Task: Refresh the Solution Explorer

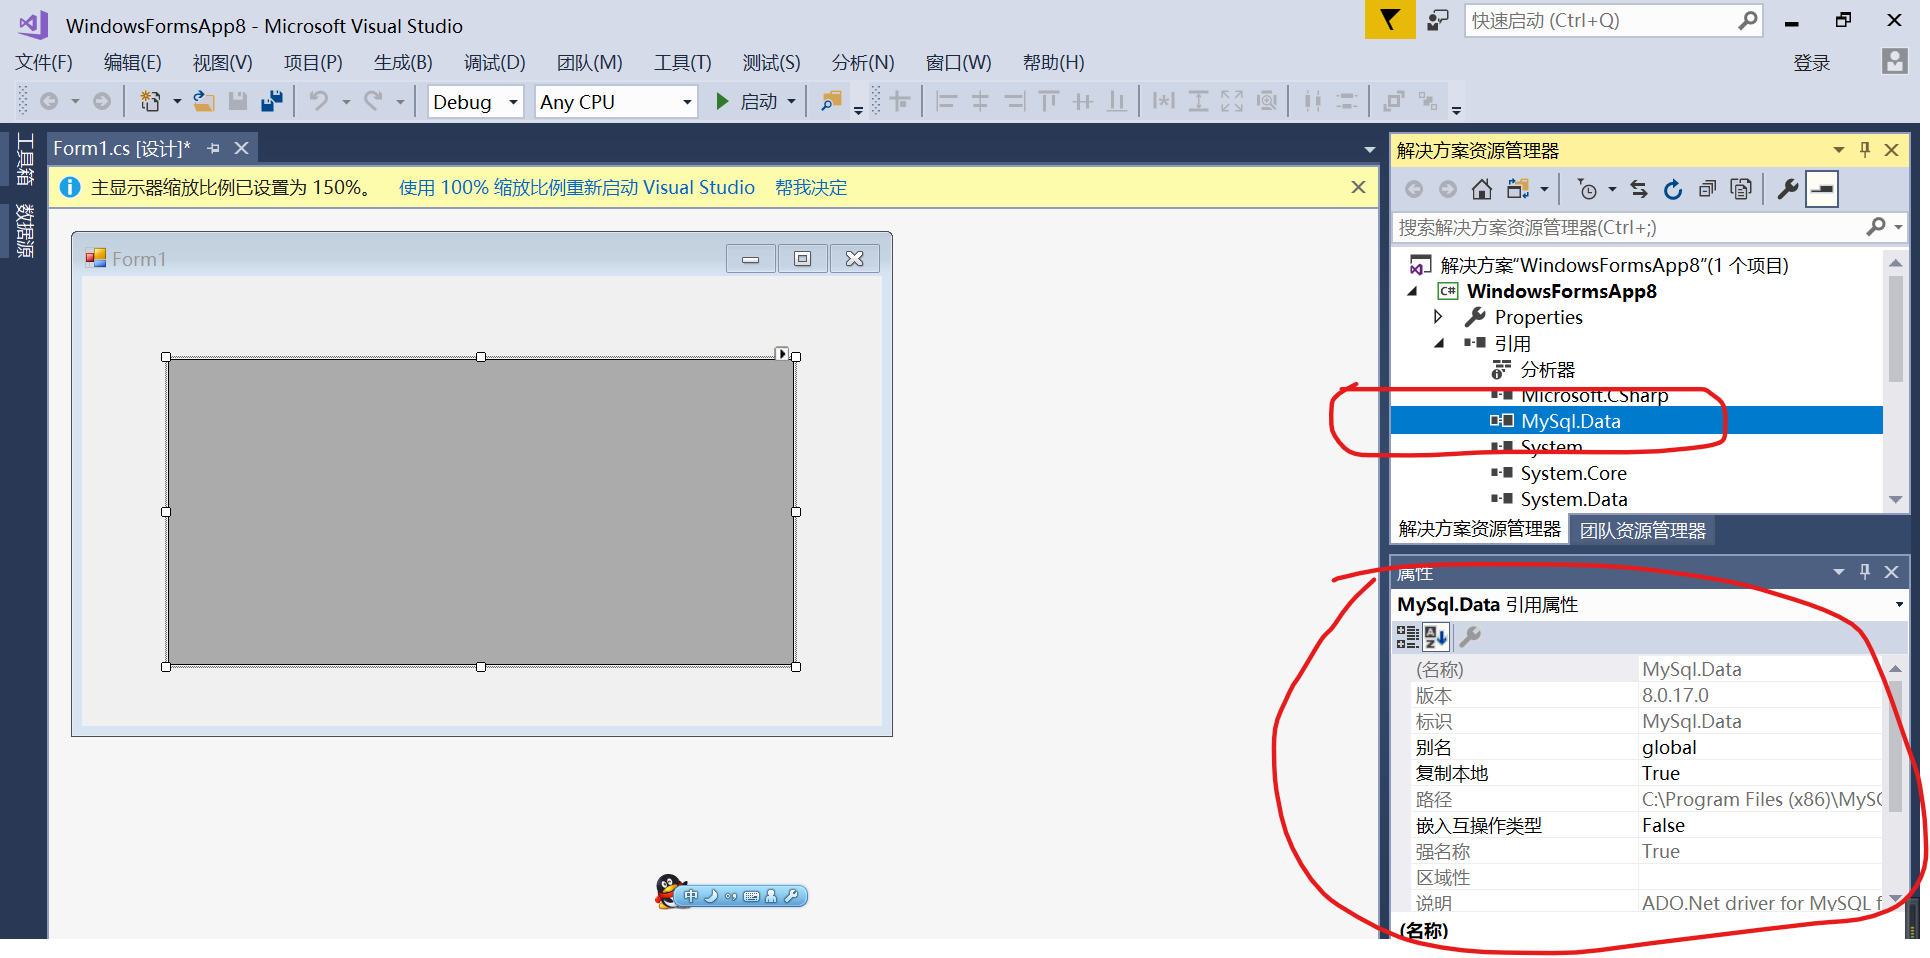Action: point(1673,188)
